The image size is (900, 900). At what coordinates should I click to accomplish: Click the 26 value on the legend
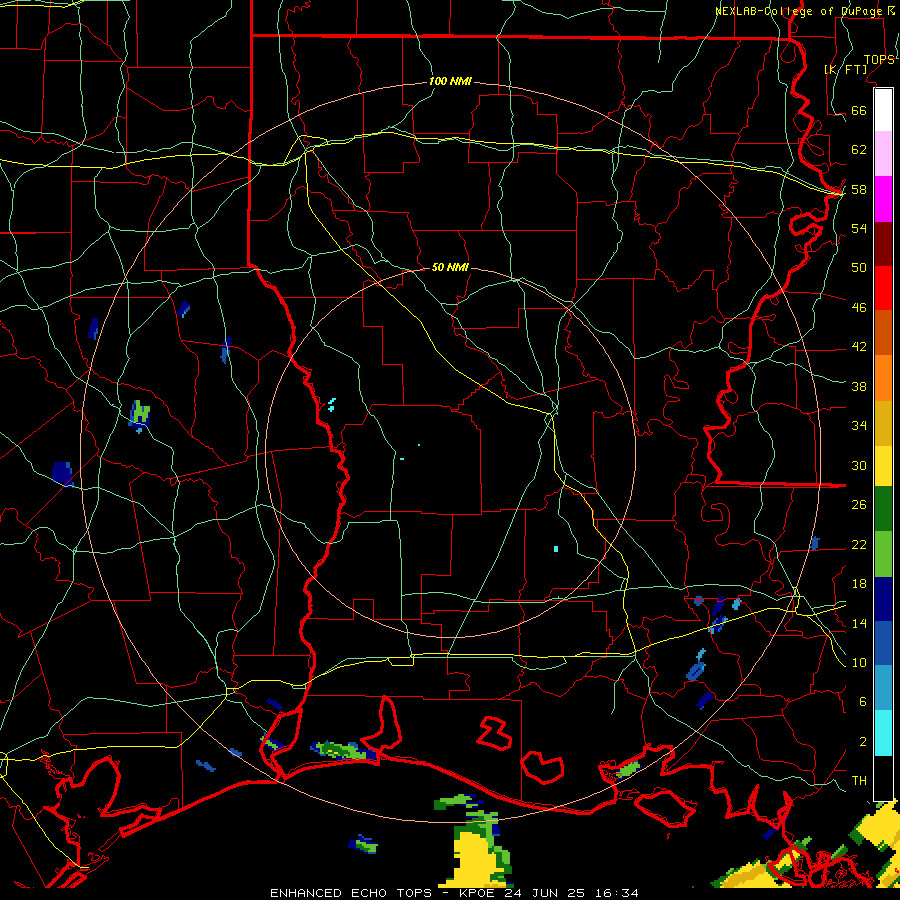click(859, 505)
